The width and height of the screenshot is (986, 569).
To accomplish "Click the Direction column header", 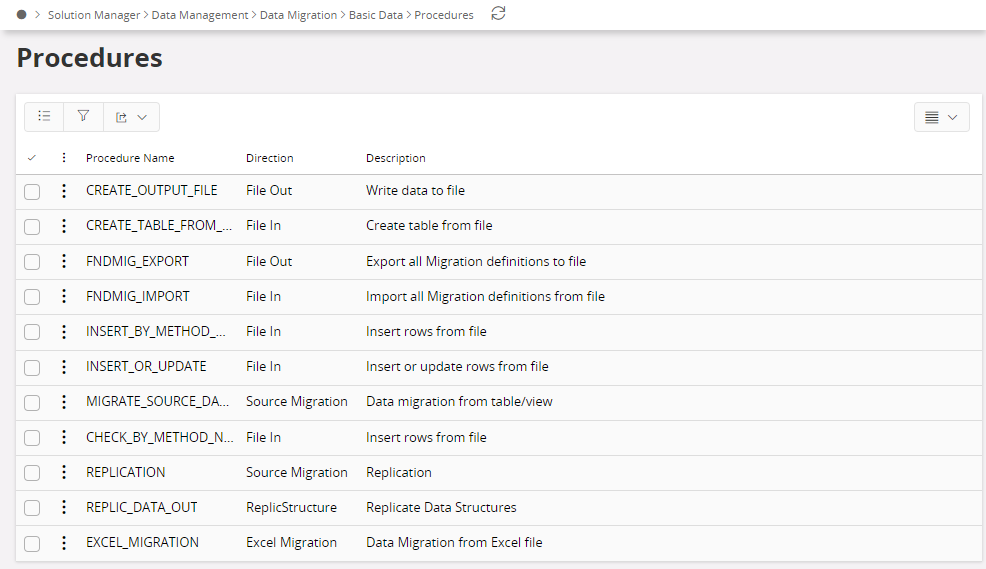I will (269, 158).
